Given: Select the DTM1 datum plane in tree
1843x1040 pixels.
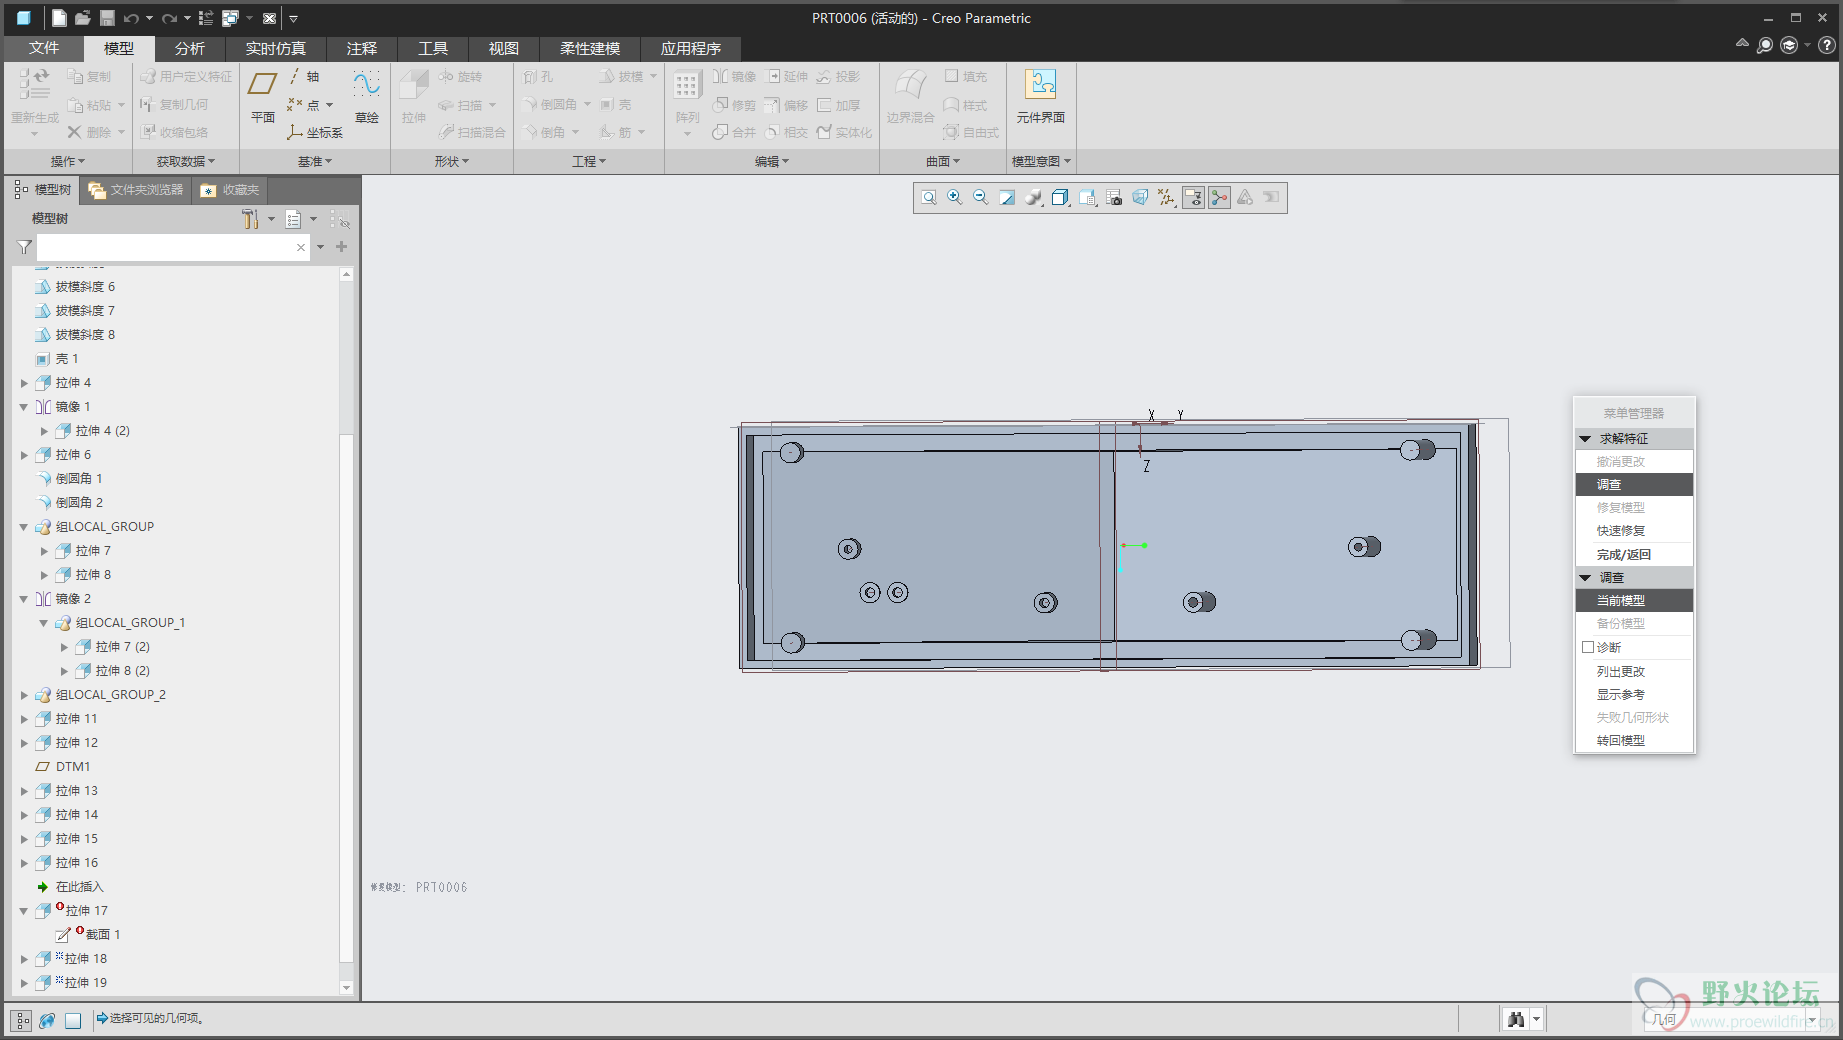Looking at the screenshot, I should click(x=62, y=767).
